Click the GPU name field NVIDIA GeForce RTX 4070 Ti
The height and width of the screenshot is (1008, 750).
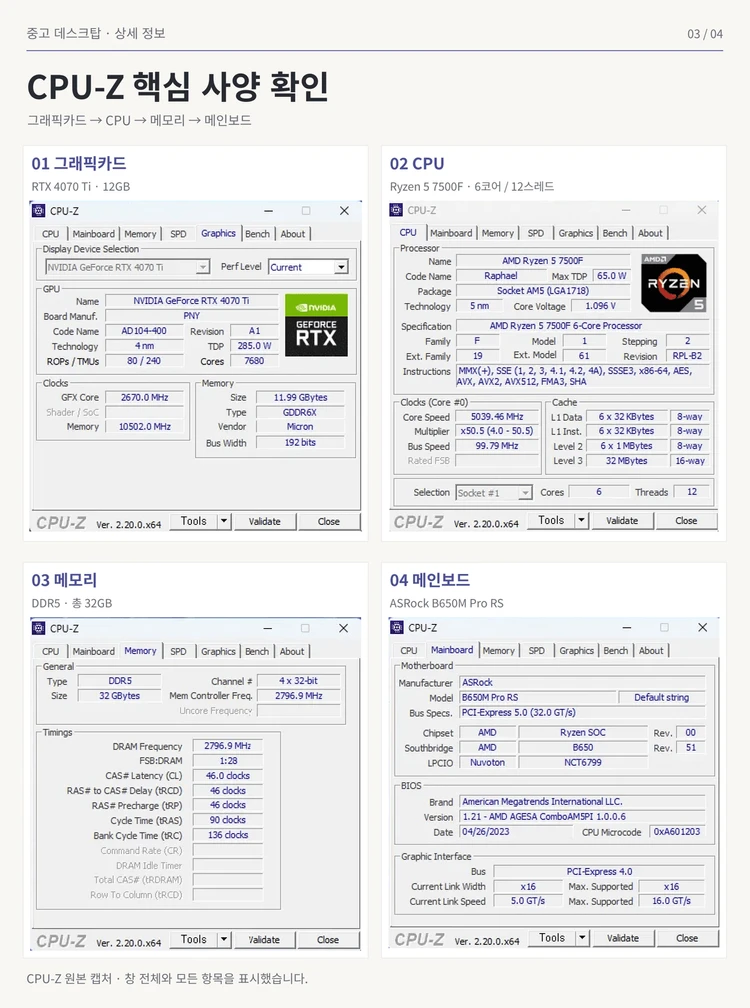click(192, 300)
